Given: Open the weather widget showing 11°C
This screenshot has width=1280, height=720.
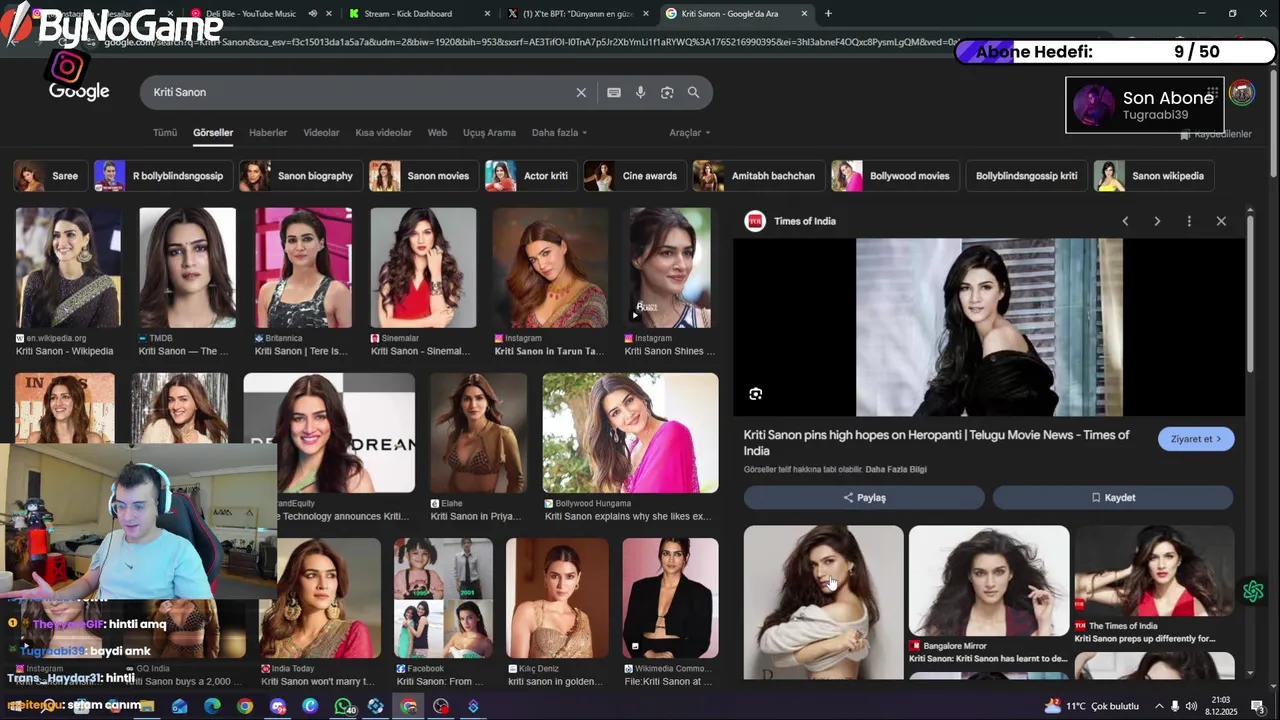Looking at the screenshot, I should pyautogui.click(x=1092, y=706).
